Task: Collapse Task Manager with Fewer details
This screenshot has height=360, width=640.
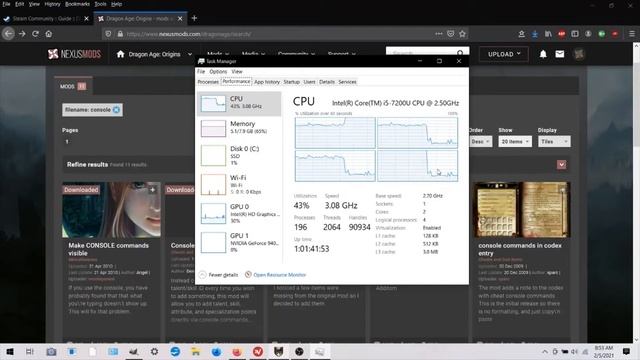Action: pyautogui.click(x=218, y=275)
